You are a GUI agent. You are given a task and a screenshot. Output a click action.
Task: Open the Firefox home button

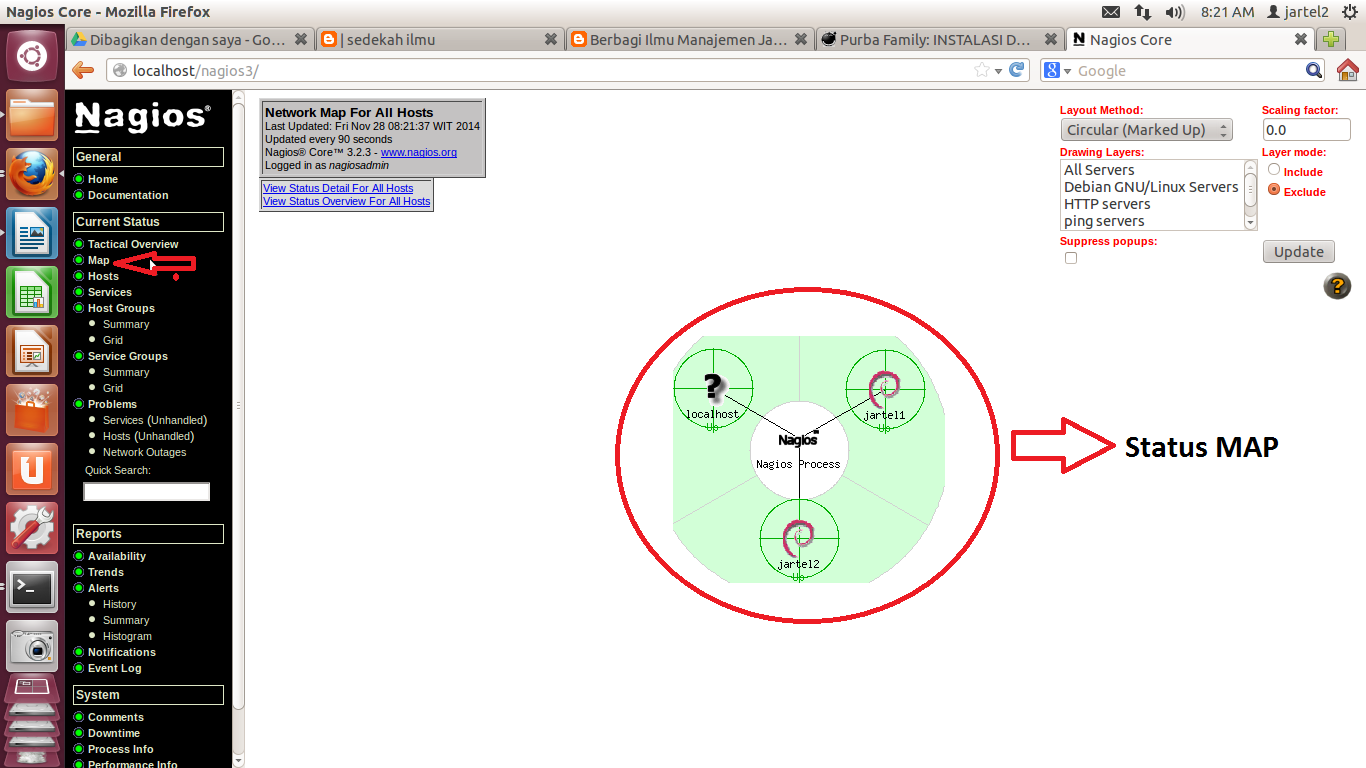pos(1348,70)
